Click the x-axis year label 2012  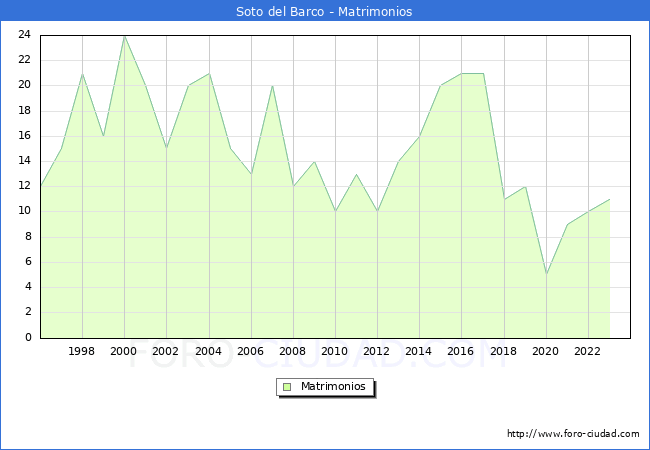tap(376, 351)
